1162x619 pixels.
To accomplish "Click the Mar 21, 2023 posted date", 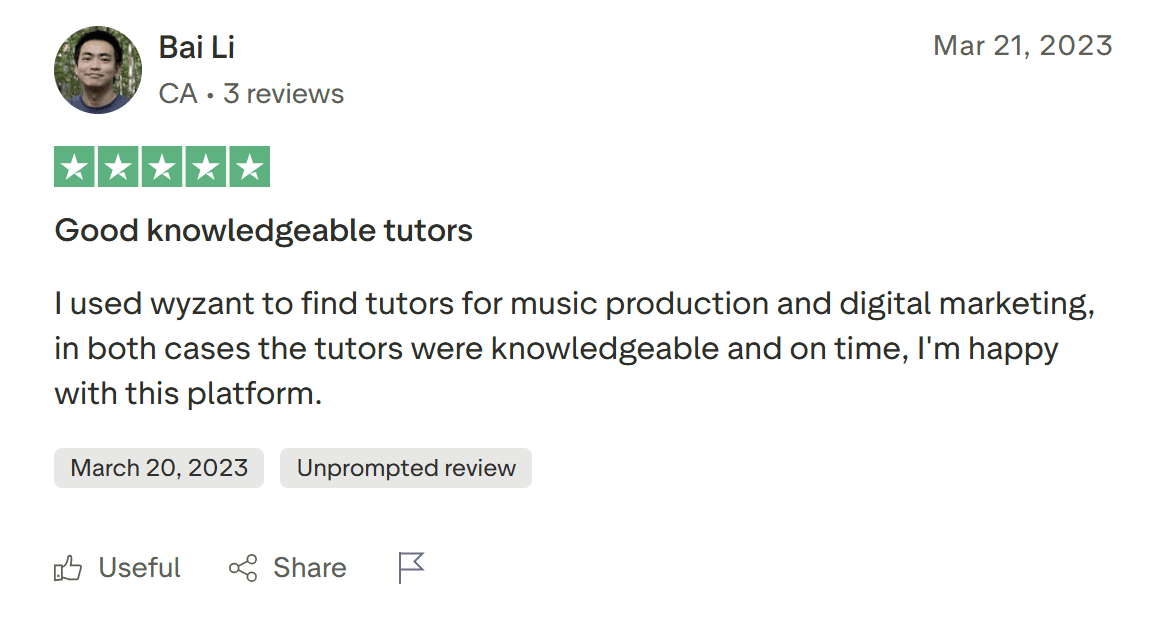I will (x=1022, y=46).
